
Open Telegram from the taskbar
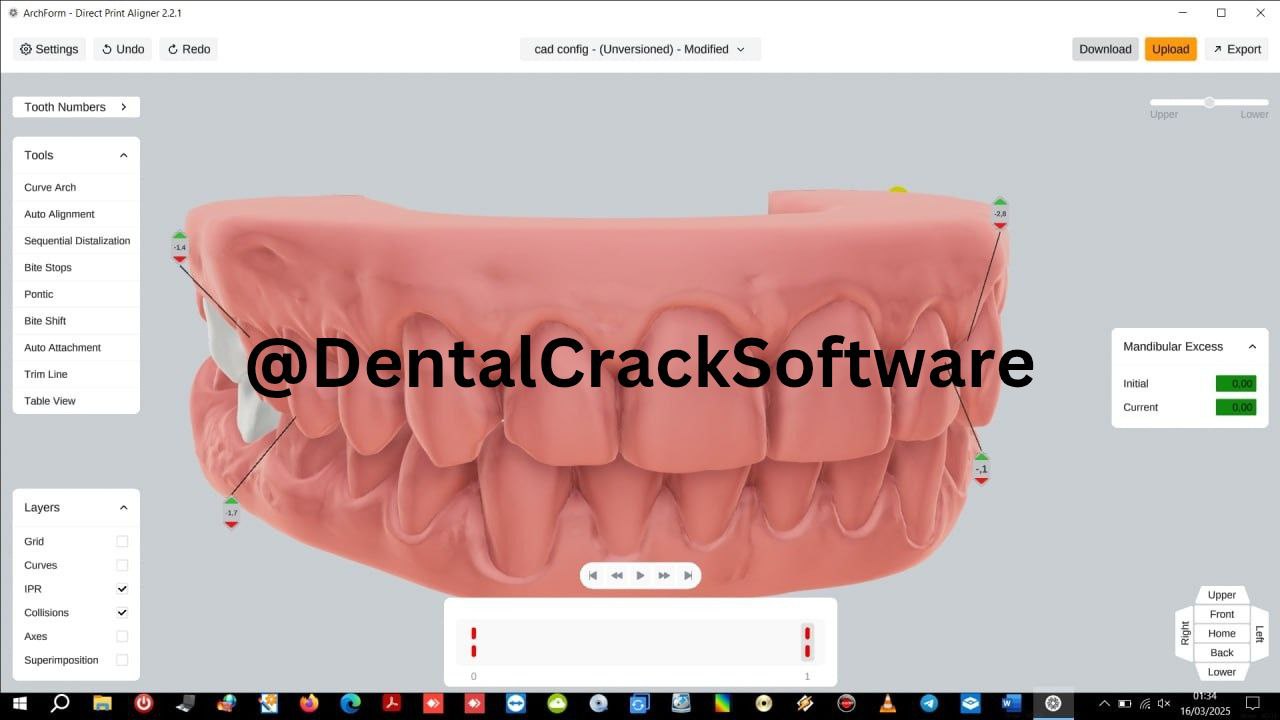coord(928,703)
